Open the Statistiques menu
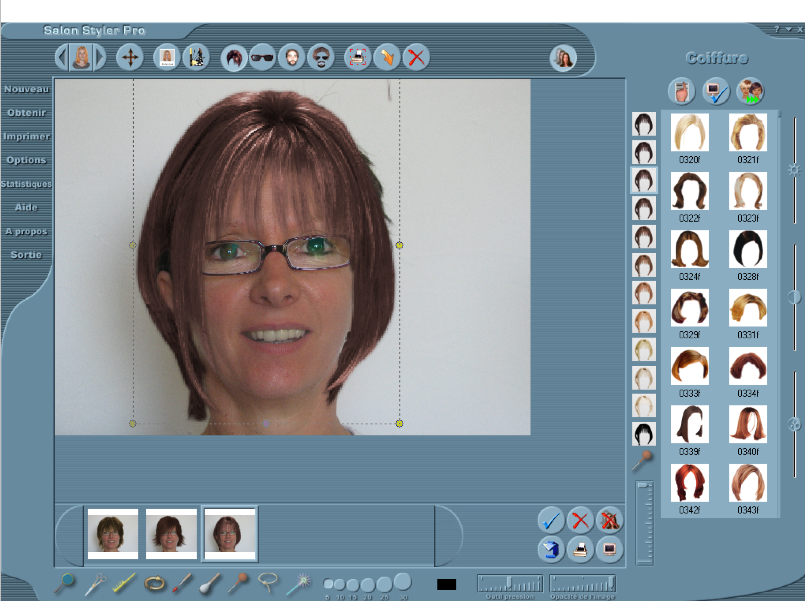This screenshot has width=805, height=601. pyautogui.click(x=26, y=184)
